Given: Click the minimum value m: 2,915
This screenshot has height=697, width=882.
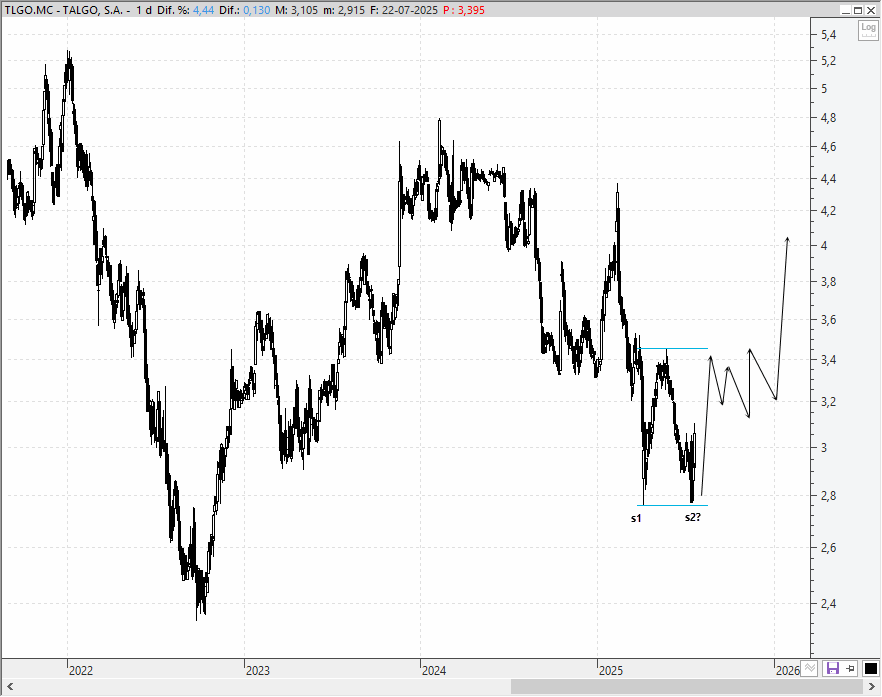Looking at the screenshot, I should coord(344,10).
